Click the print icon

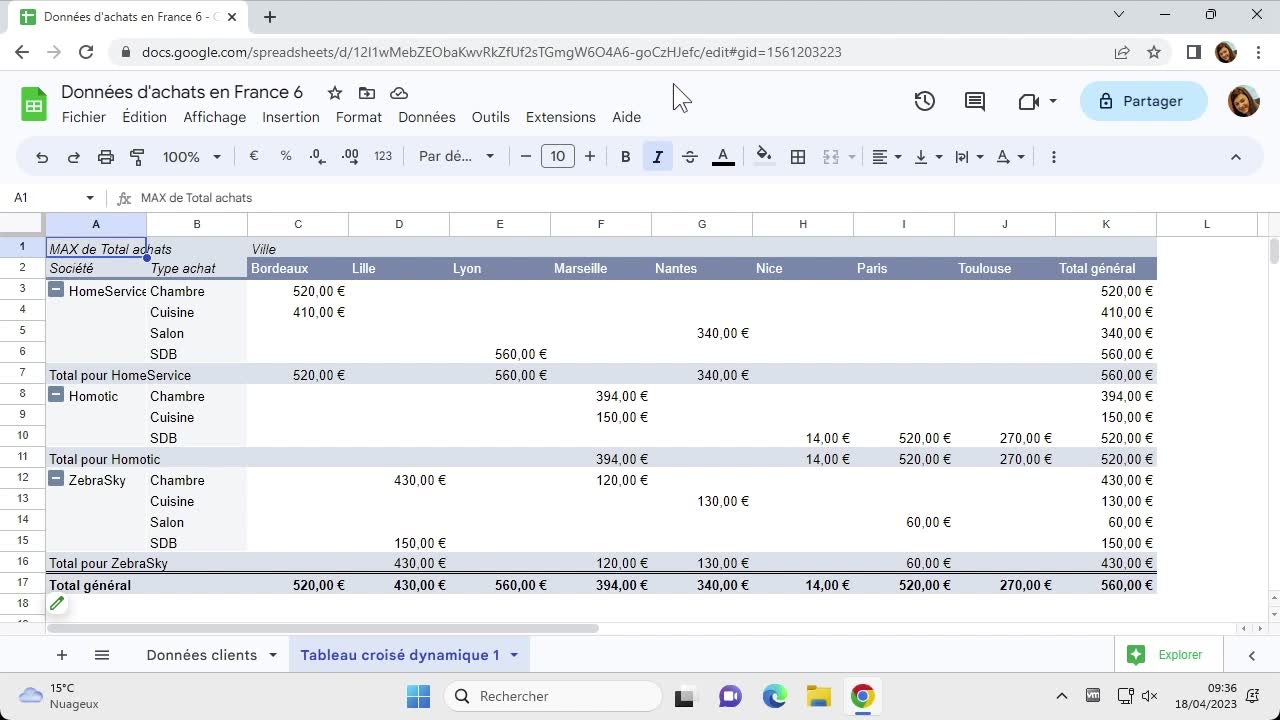coord(106,157)
